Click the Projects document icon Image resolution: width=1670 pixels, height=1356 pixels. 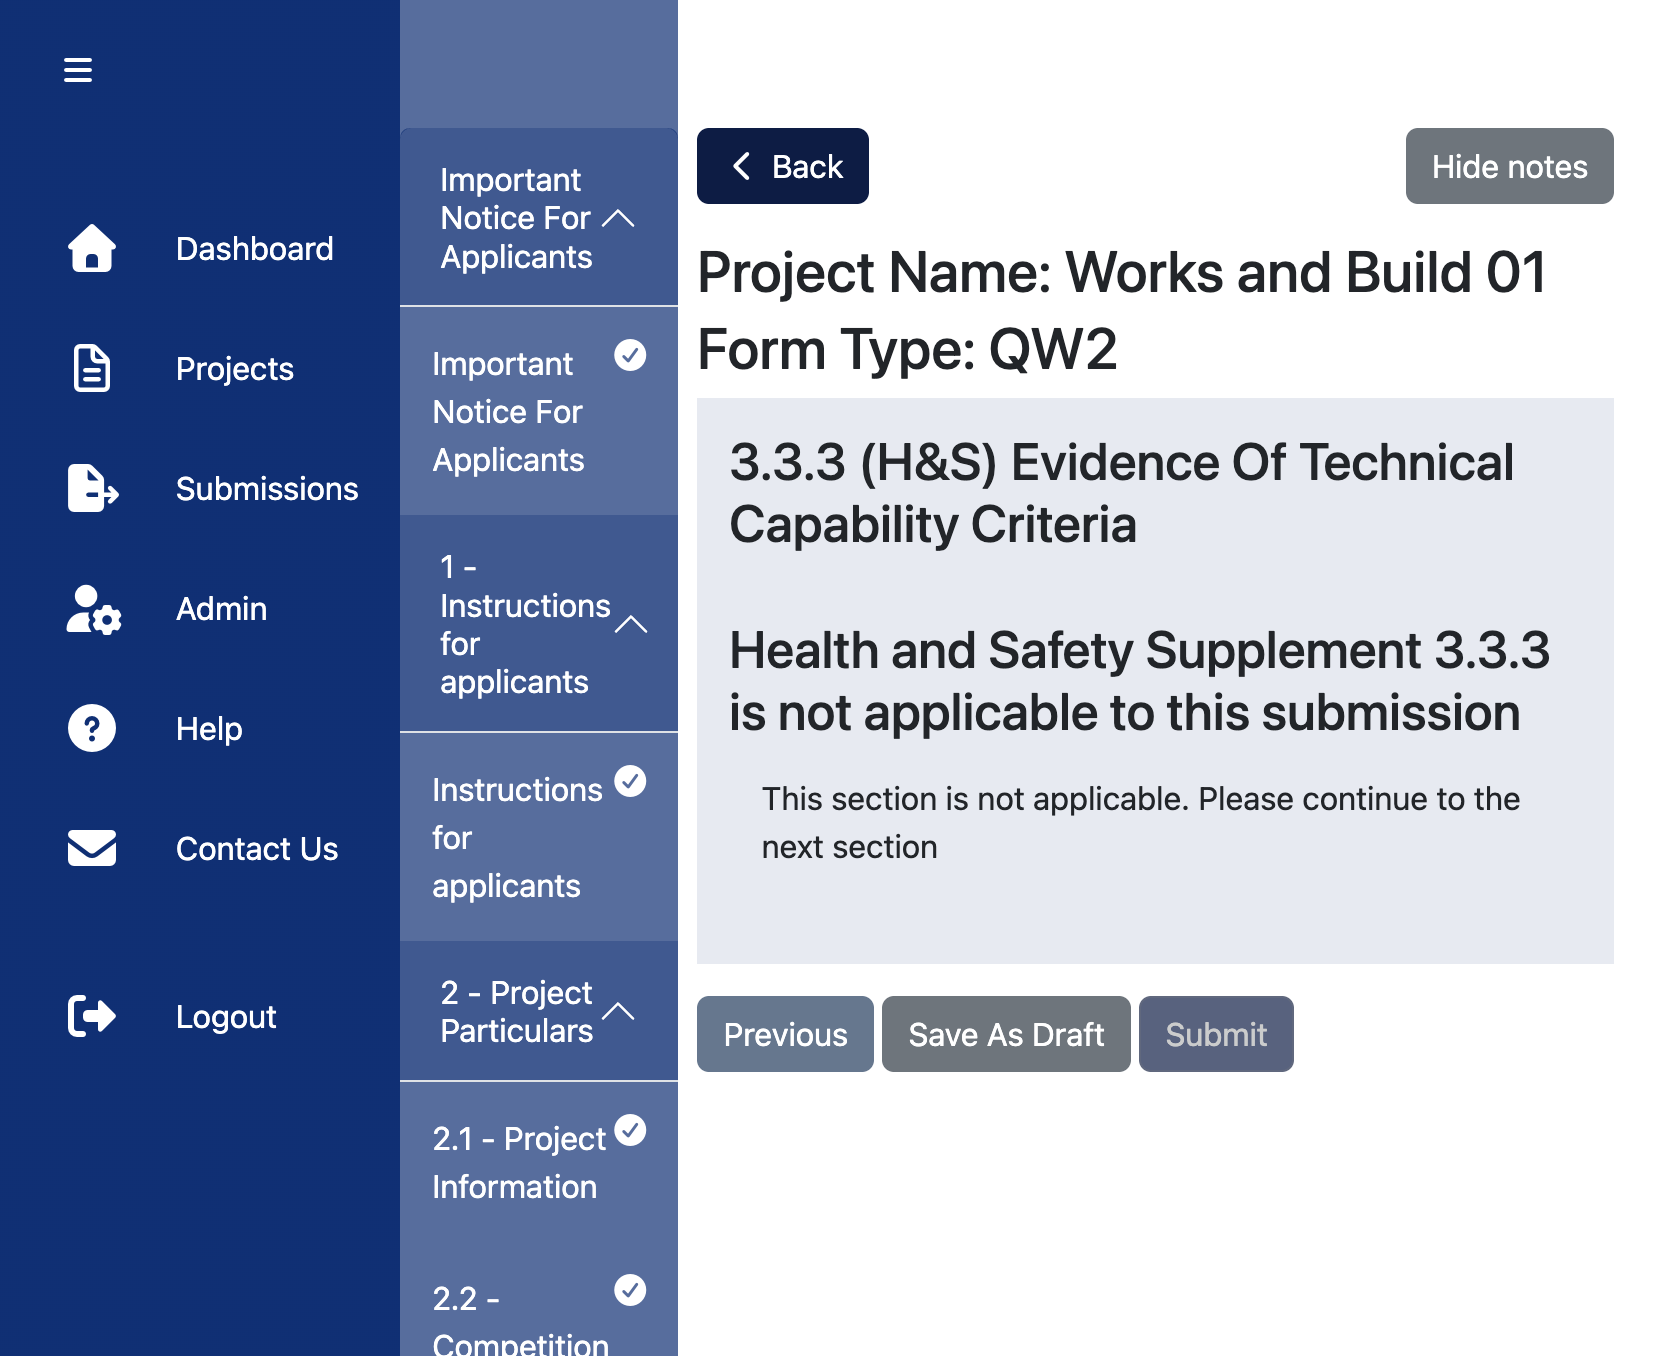point(92,368)
